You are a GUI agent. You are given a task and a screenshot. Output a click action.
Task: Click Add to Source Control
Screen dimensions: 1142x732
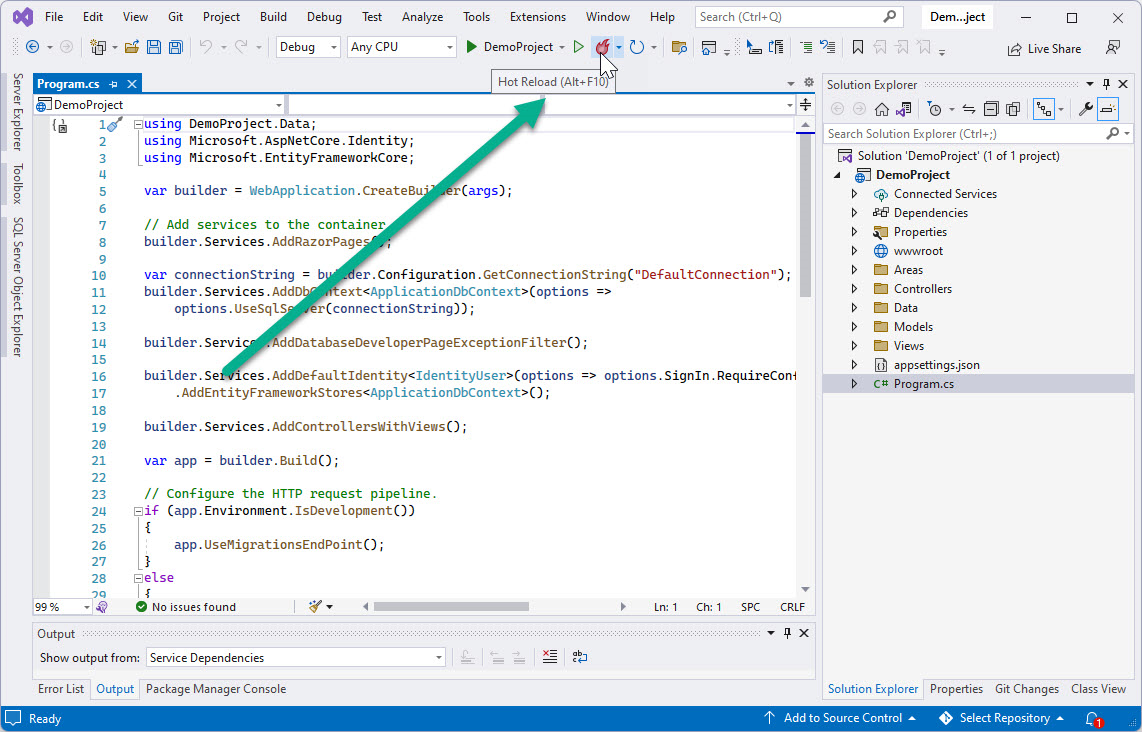pyautogui.click(x=839, y=718)
